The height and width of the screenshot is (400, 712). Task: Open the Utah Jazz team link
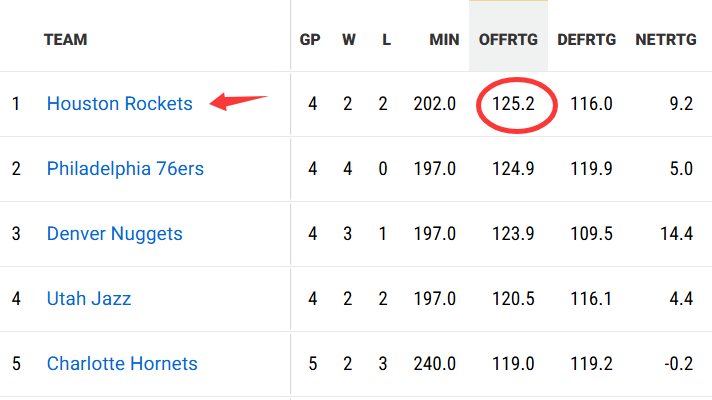click(x=89, y=299)
